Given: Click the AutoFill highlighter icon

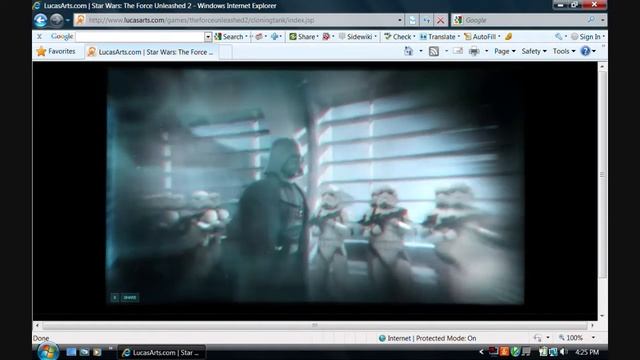Looking at the screenshot, I should (x=509, y=37).
